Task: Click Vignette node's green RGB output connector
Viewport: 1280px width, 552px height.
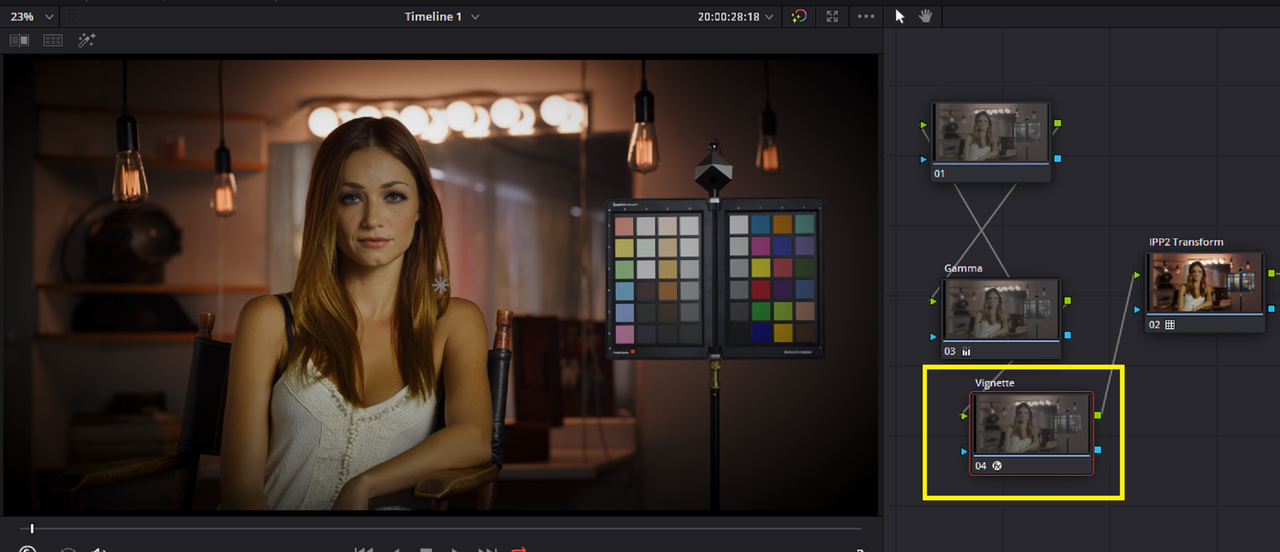Action: (x=1098, y=415)
